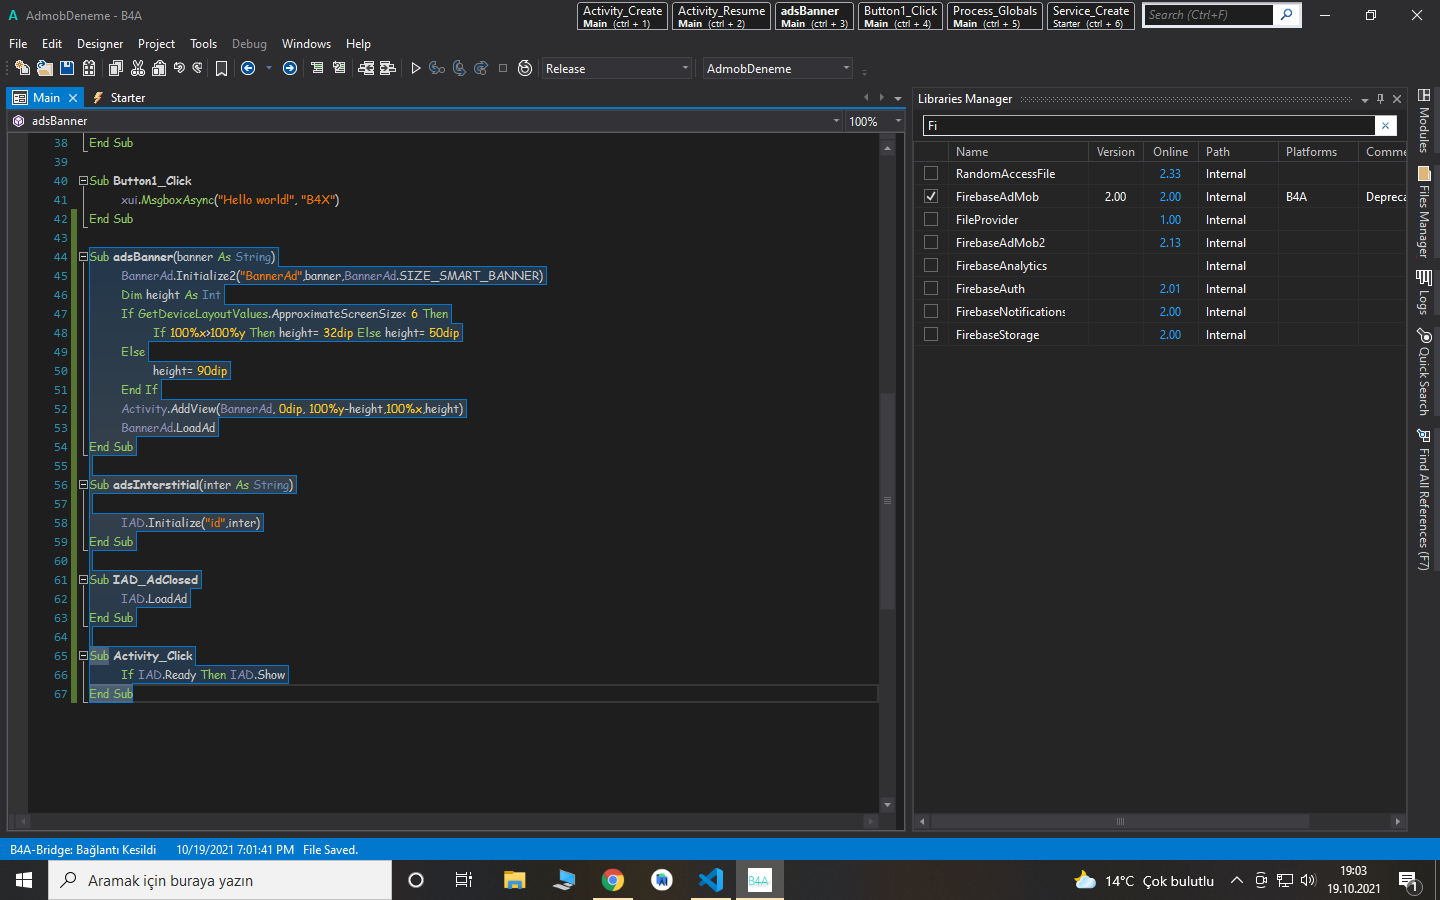The width and height of the screenshot is (1440, 900).
Task: Uncheck the FirebaseAdMob library checkbox
Action: 931,196
